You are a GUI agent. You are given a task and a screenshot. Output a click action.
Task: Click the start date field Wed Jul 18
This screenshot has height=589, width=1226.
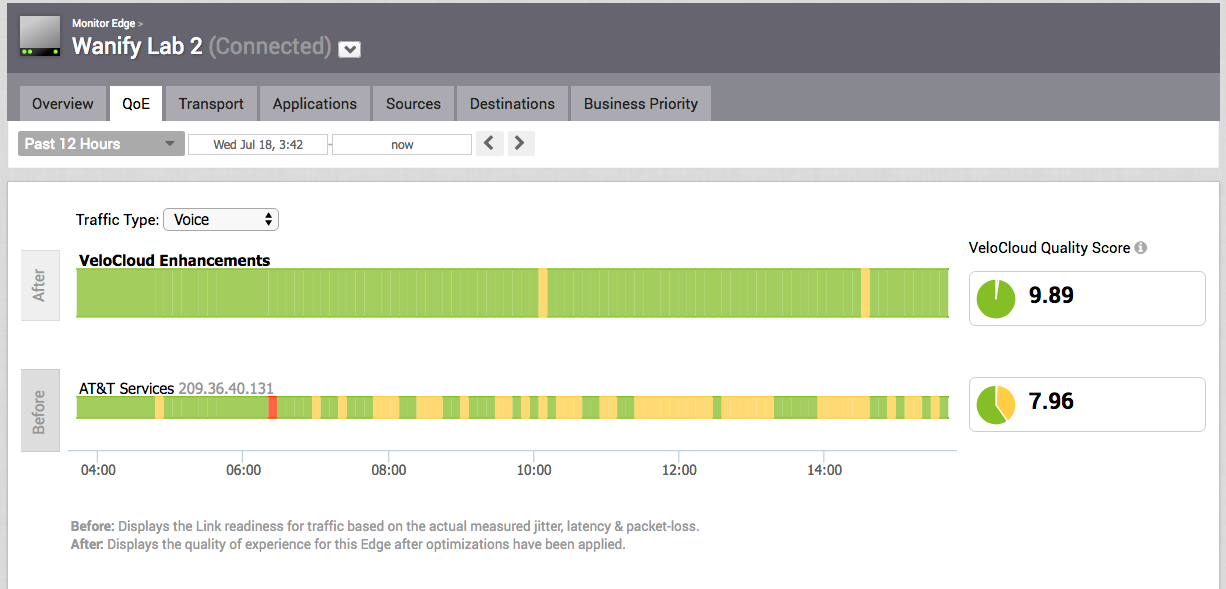coord(258,145)
